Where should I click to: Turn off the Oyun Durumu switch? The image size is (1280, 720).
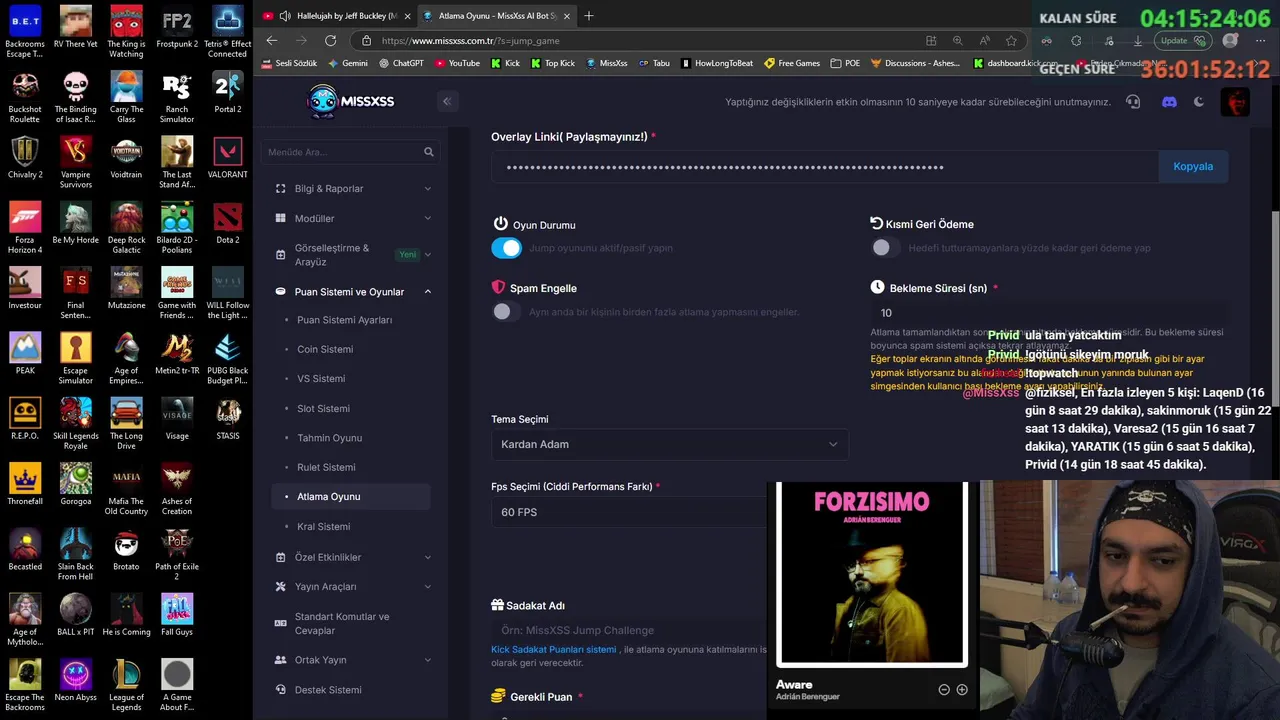[x=507, y=248]
